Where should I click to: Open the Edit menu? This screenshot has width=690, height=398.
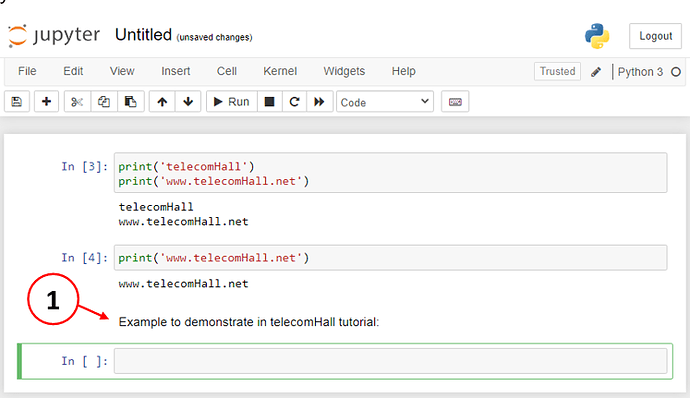73,71
